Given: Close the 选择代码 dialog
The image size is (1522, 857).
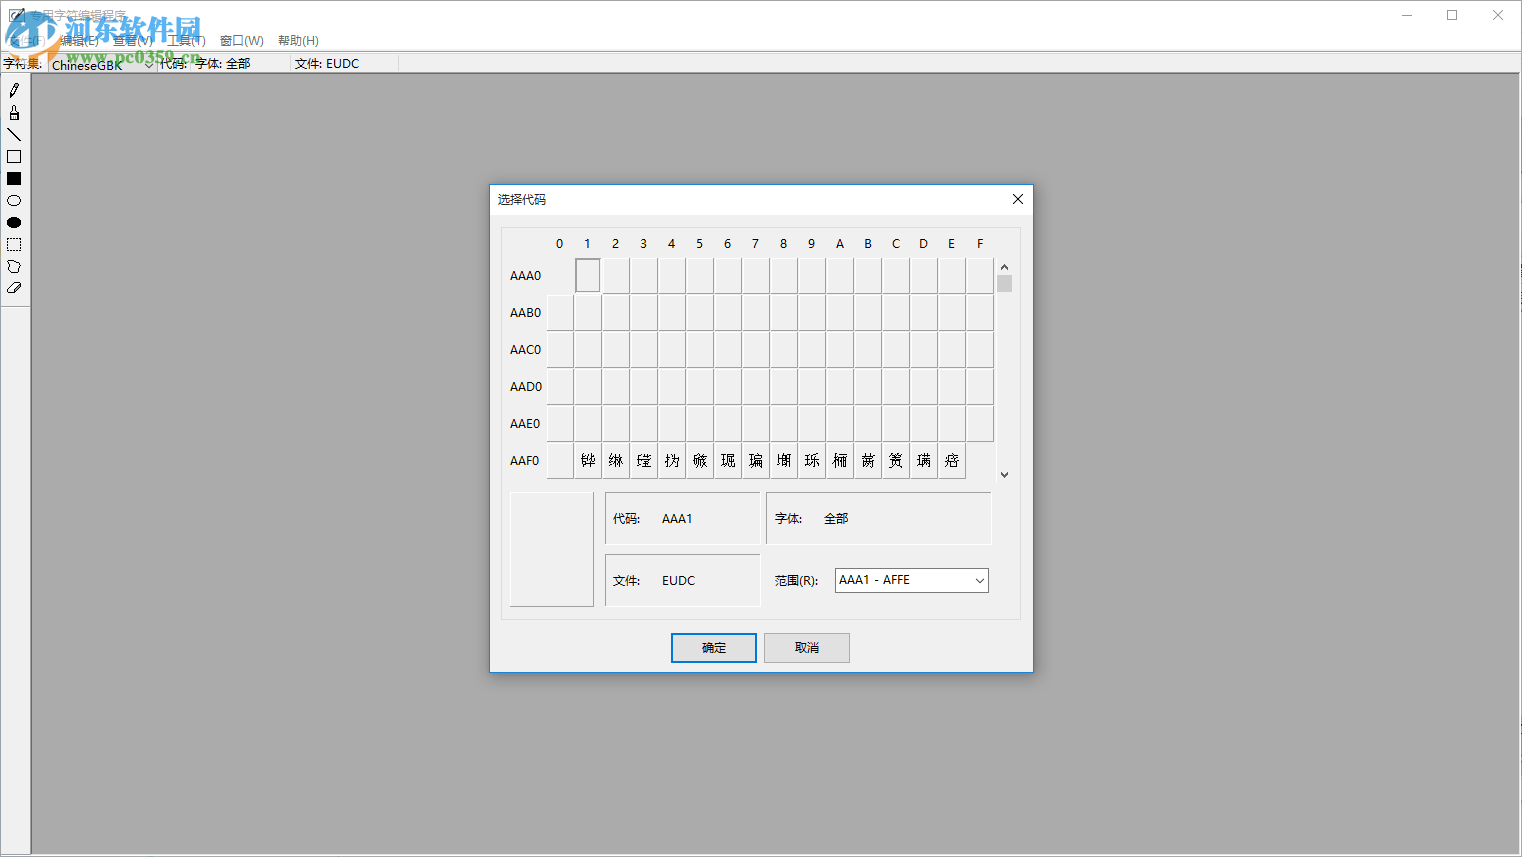Looking at the screenshot, I should 1017,199.
